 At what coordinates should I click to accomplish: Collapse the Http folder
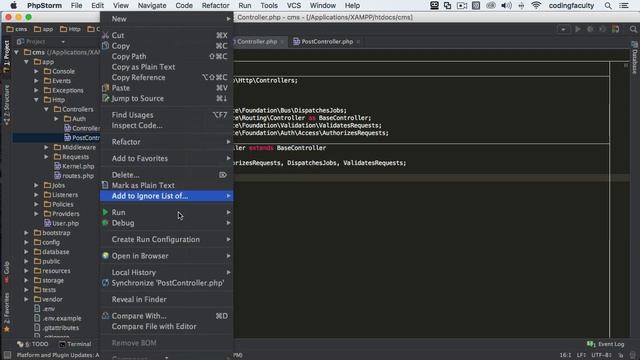[x=36, y=100]
